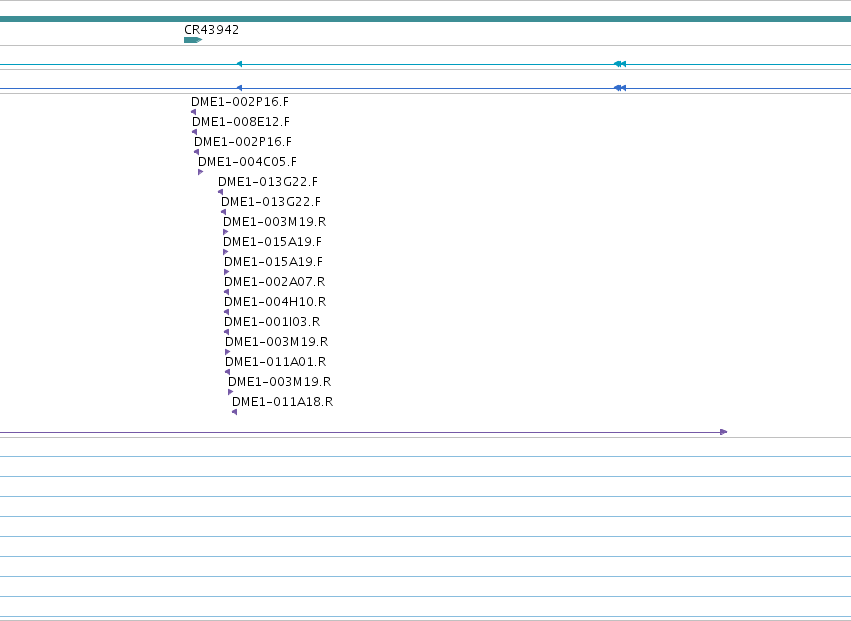Click DME1-003M19.R label above DME1-011A01.R
851x621 pixels.
[277, 342]
